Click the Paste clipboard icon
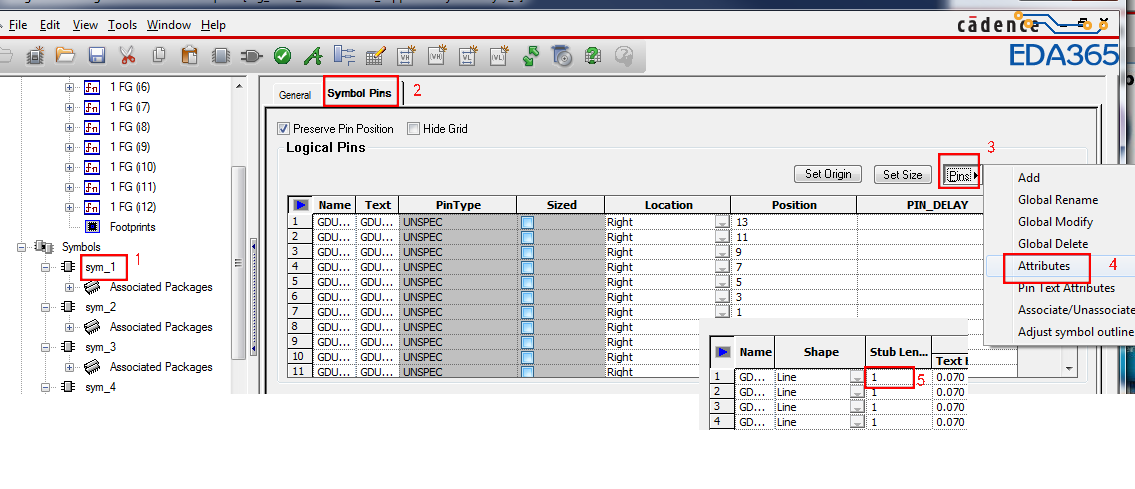The image size is (1135, 489). [x=190, y=55]
